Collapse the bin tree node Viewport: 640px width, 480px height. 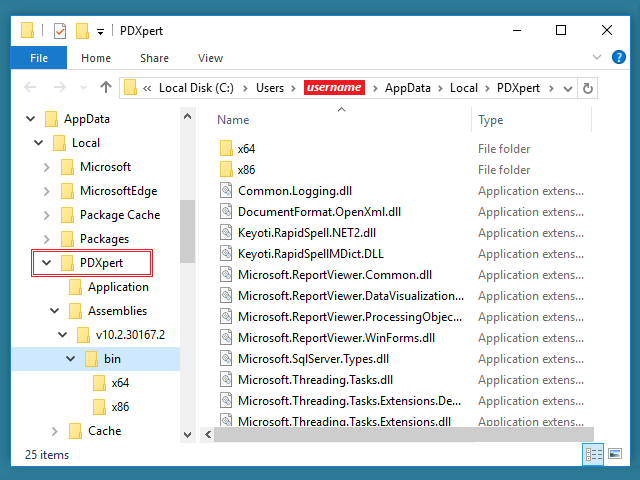tap(71, 359)
